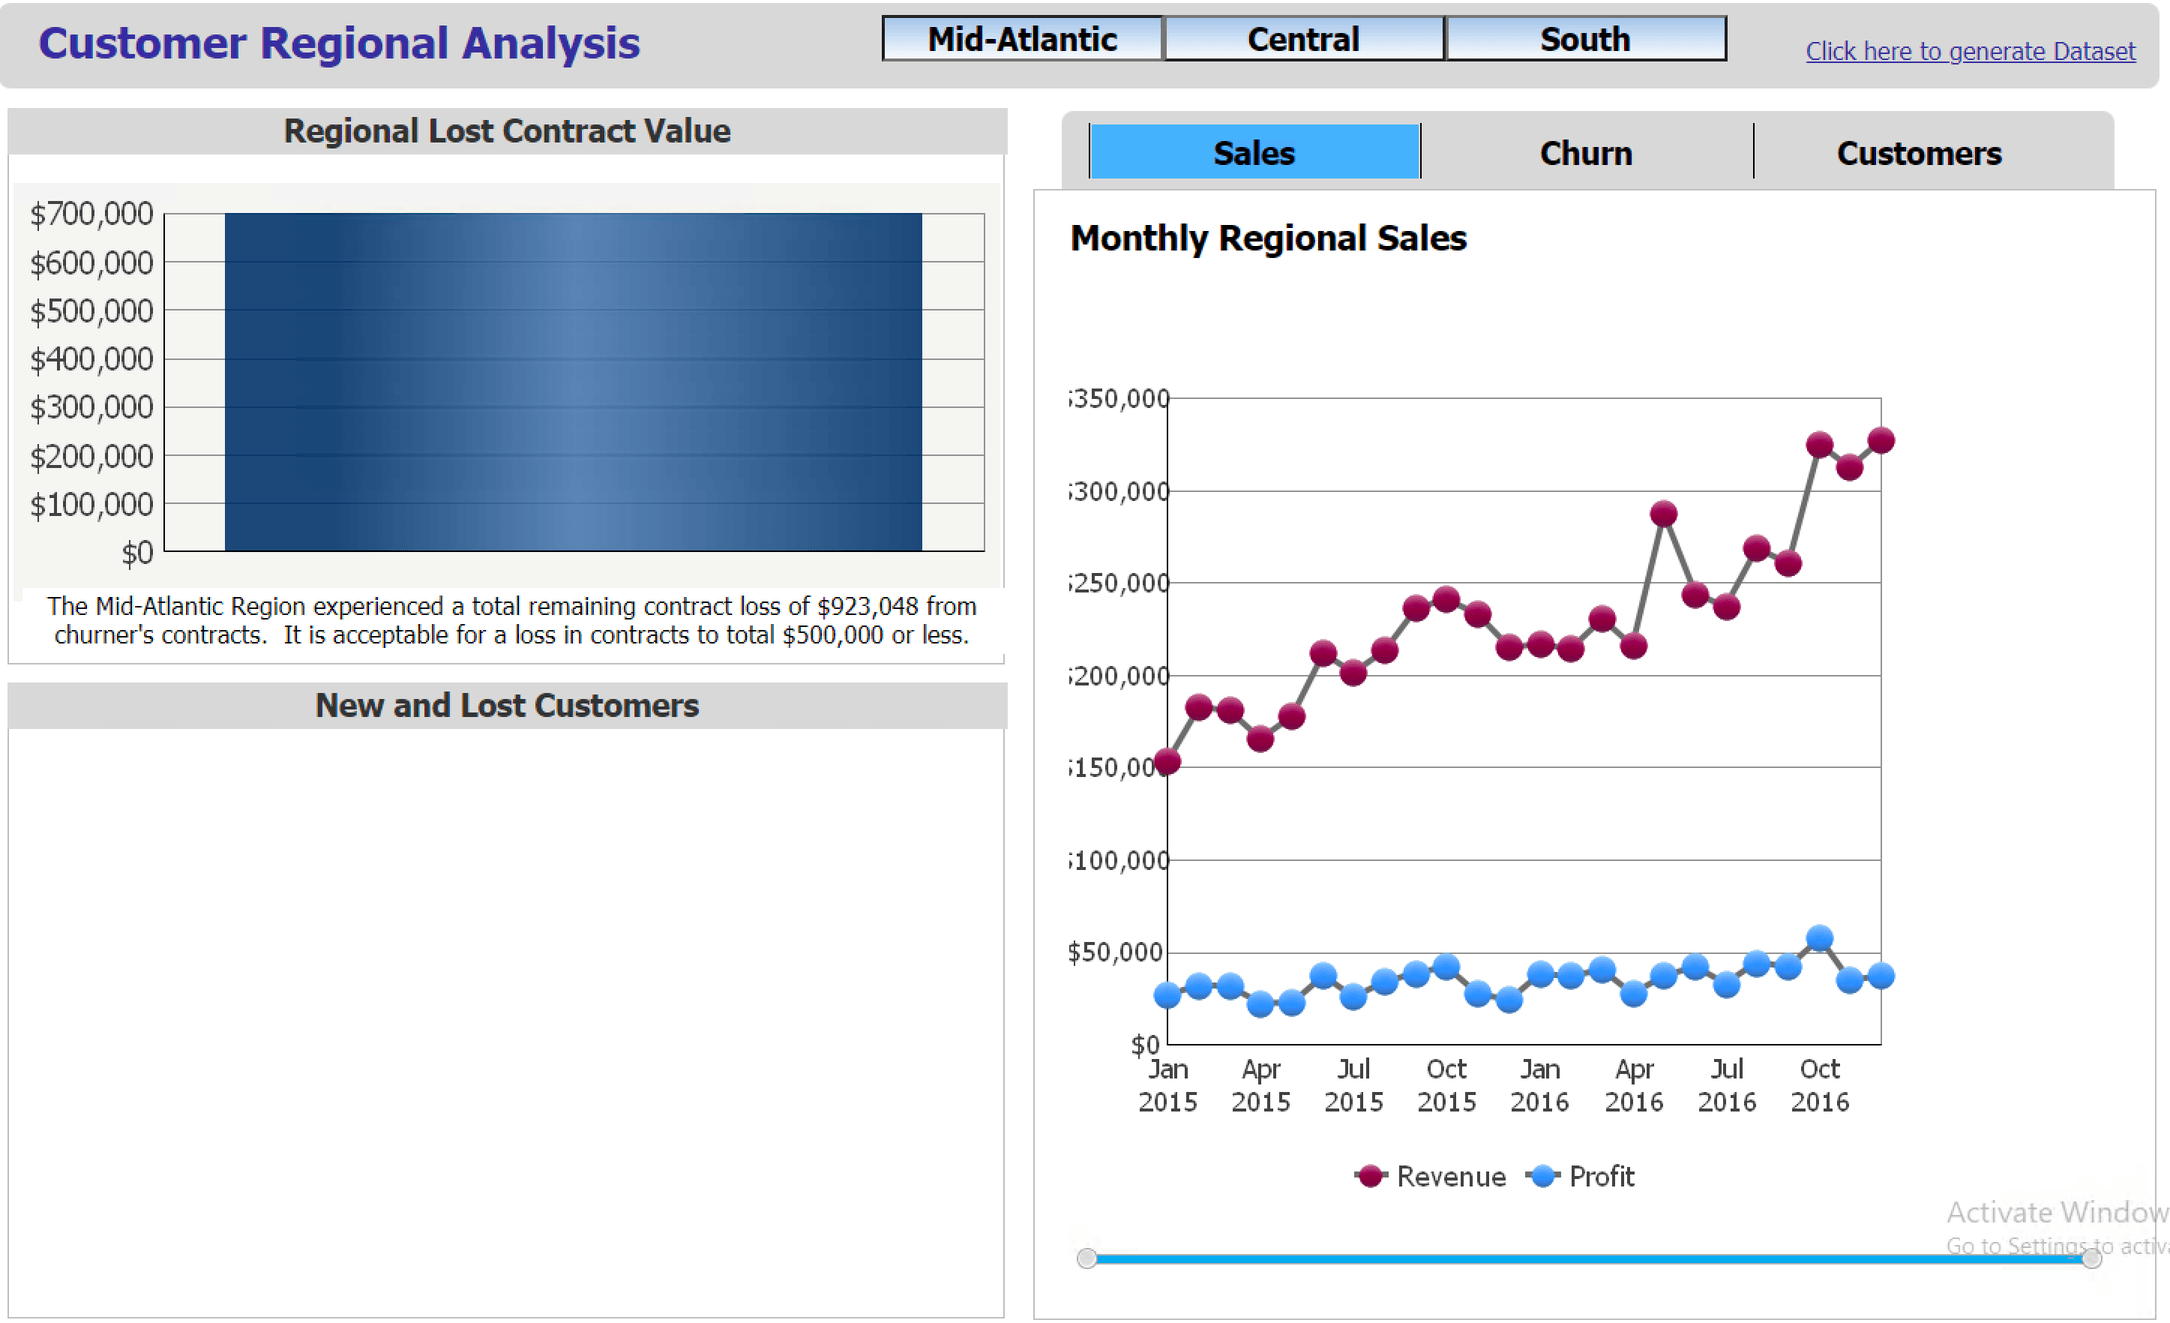Click the right handle of the range slider
The width and height of the screenshot is (2170, 1323).
point(2091,1258)
